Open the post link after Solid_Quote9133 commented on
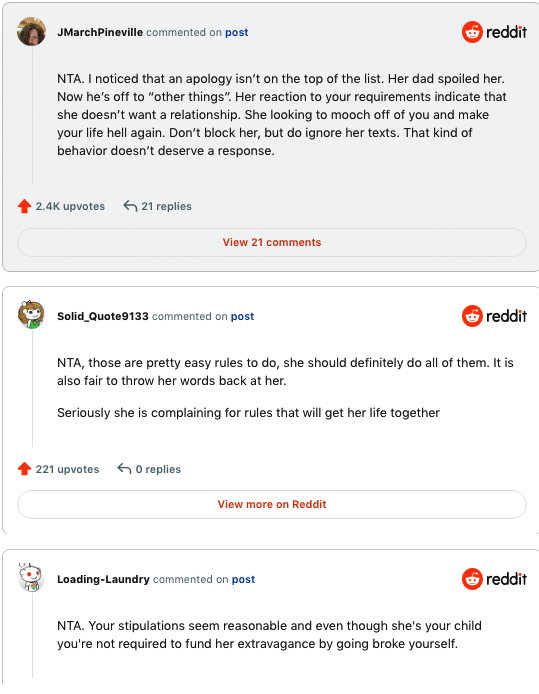This screenshot has height=694, width=539. click(x=243, y=317)
